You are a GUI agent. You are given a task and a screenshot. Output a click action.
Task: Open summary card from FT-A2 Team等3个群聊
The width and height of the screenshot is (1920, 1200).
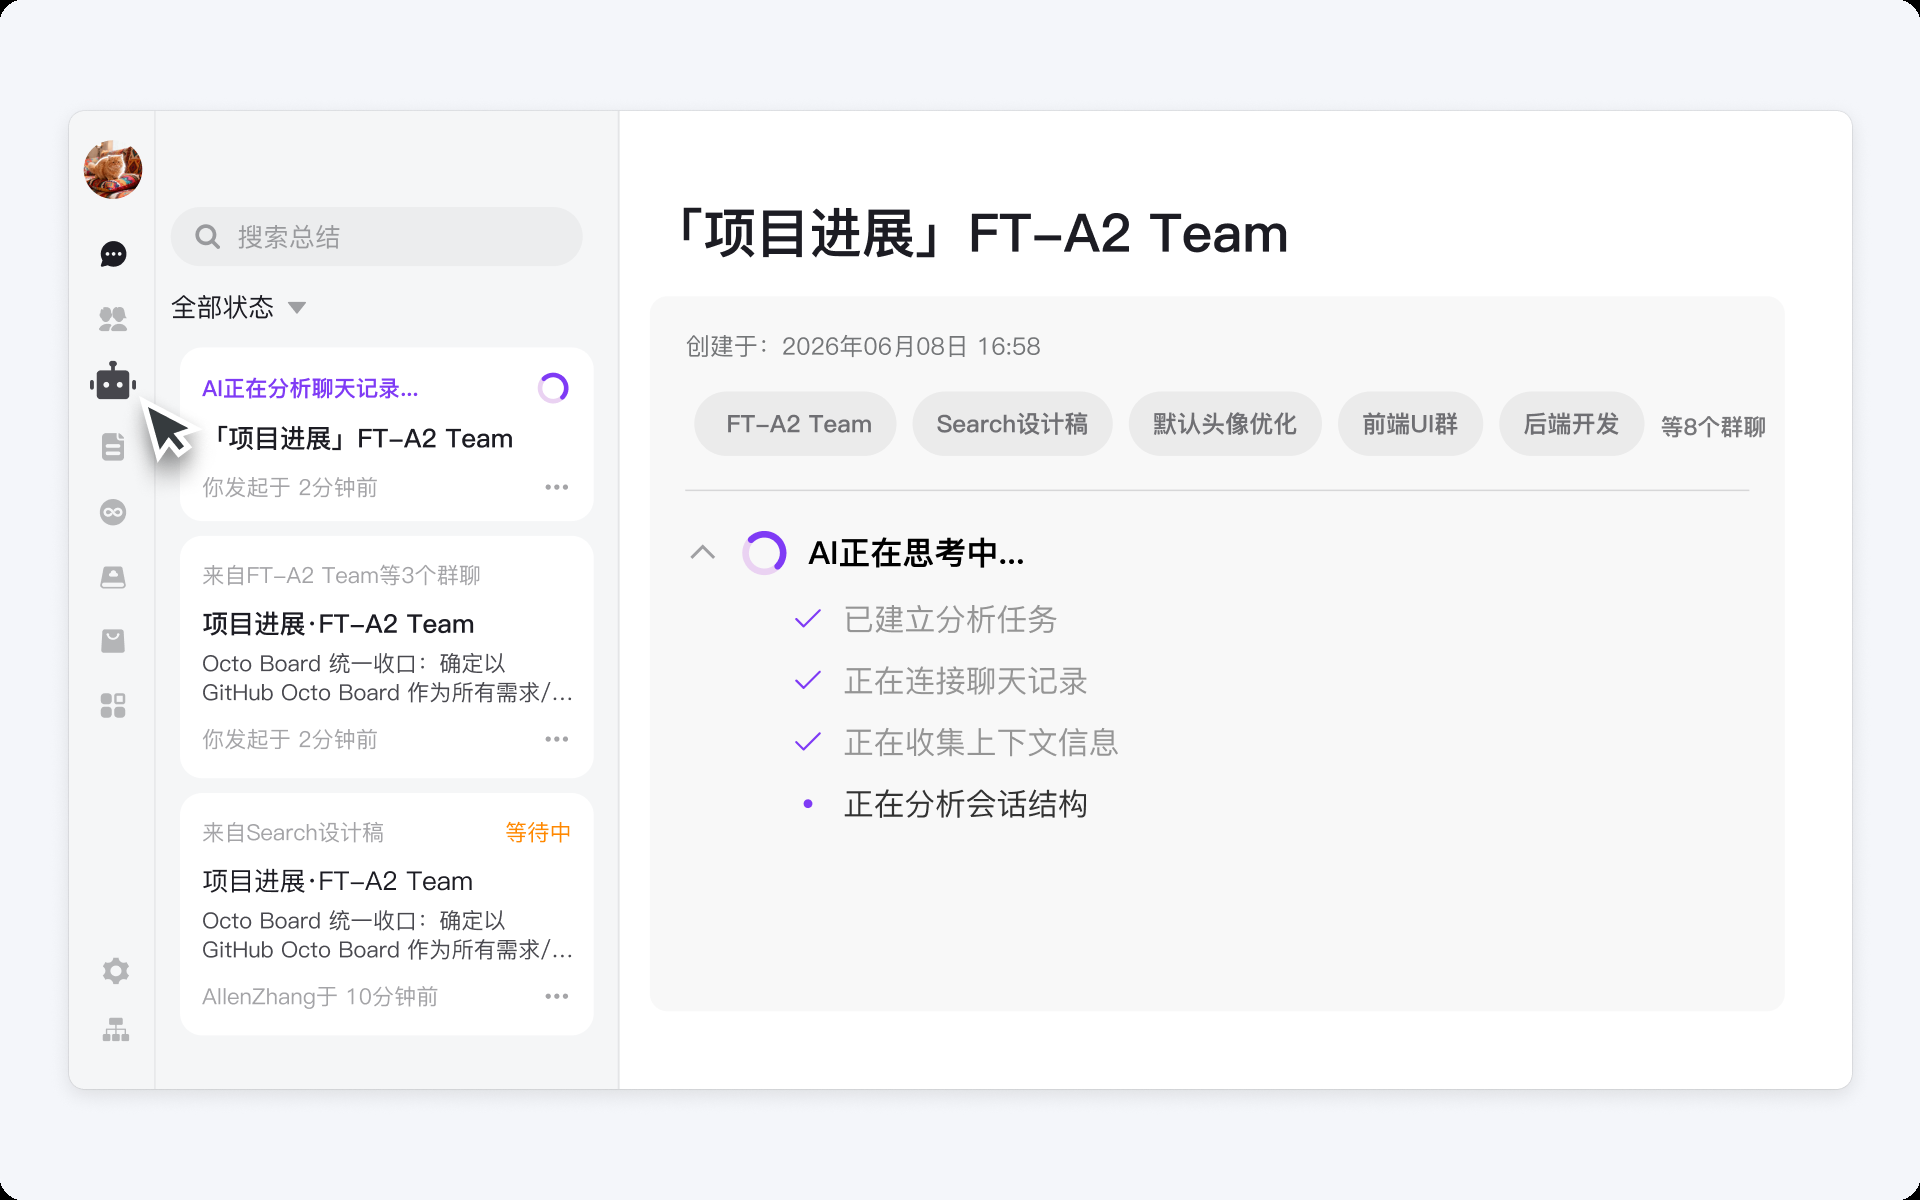pyautogui.click(x=386, y=657)
